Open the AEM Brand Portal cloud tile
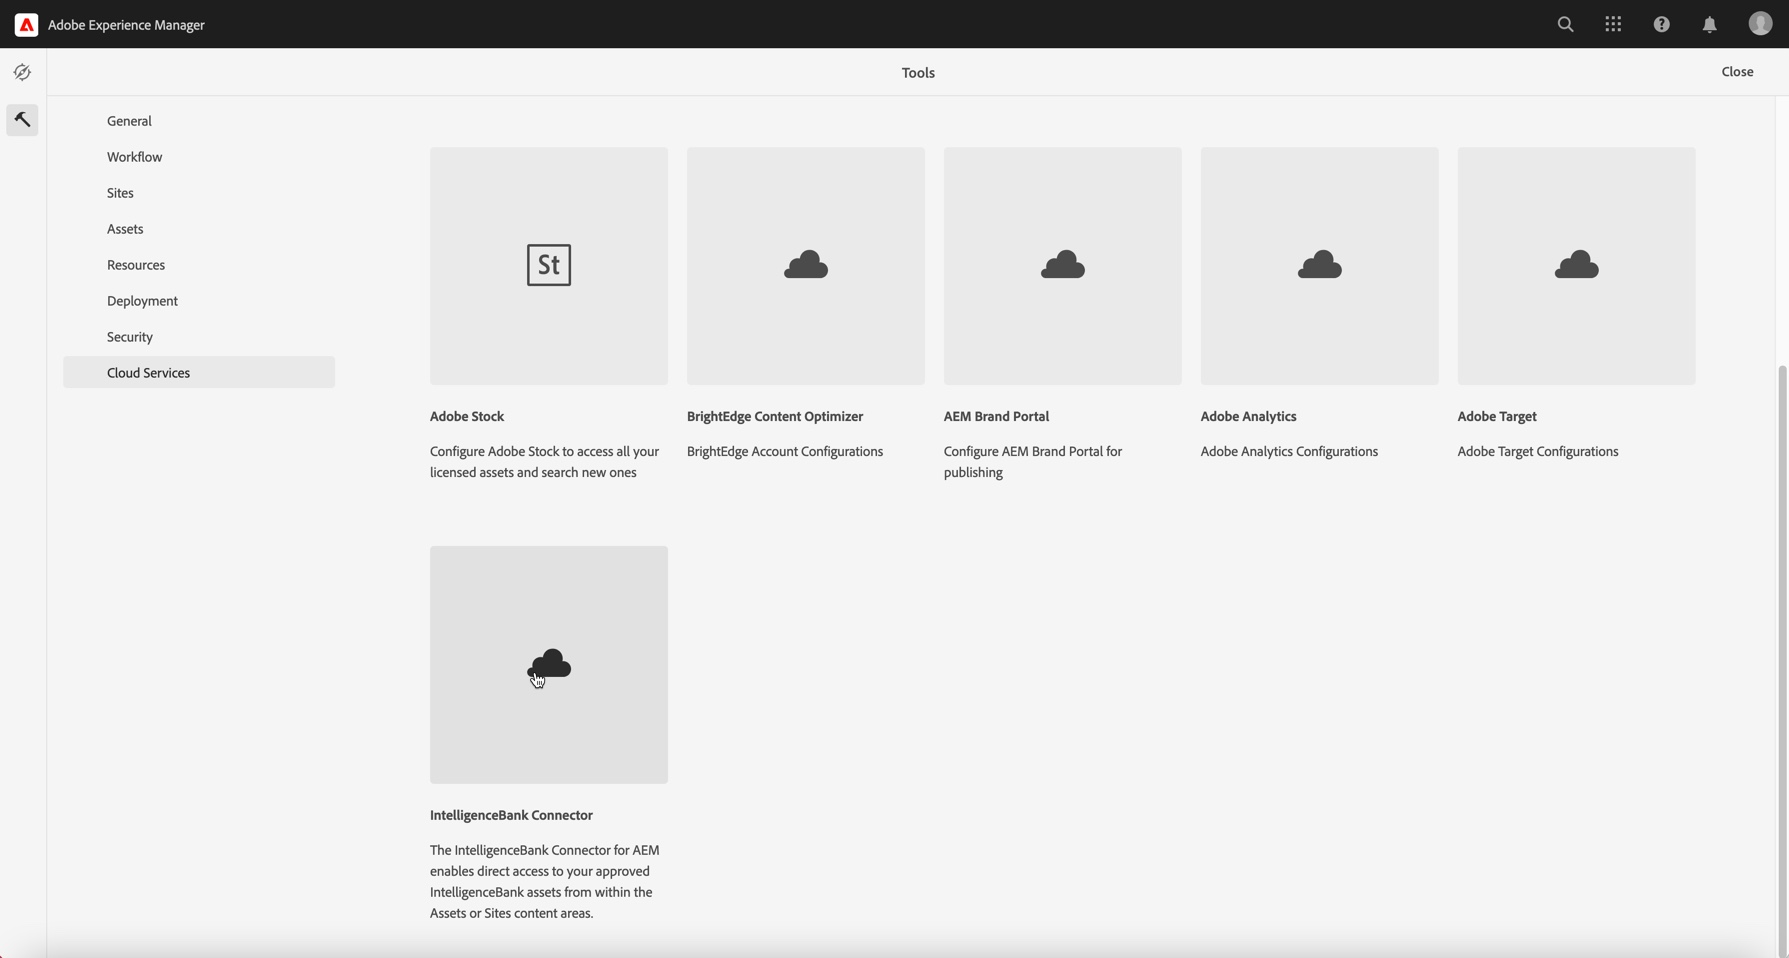The width and height of the screenshot is (1789, 958). [x=1063, y=266]
